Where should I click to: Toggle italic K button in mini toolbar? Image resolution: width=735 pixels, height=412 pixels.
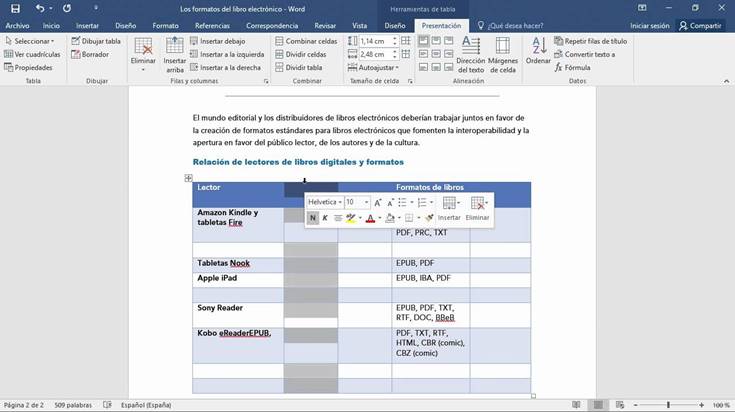pos(325,218)
